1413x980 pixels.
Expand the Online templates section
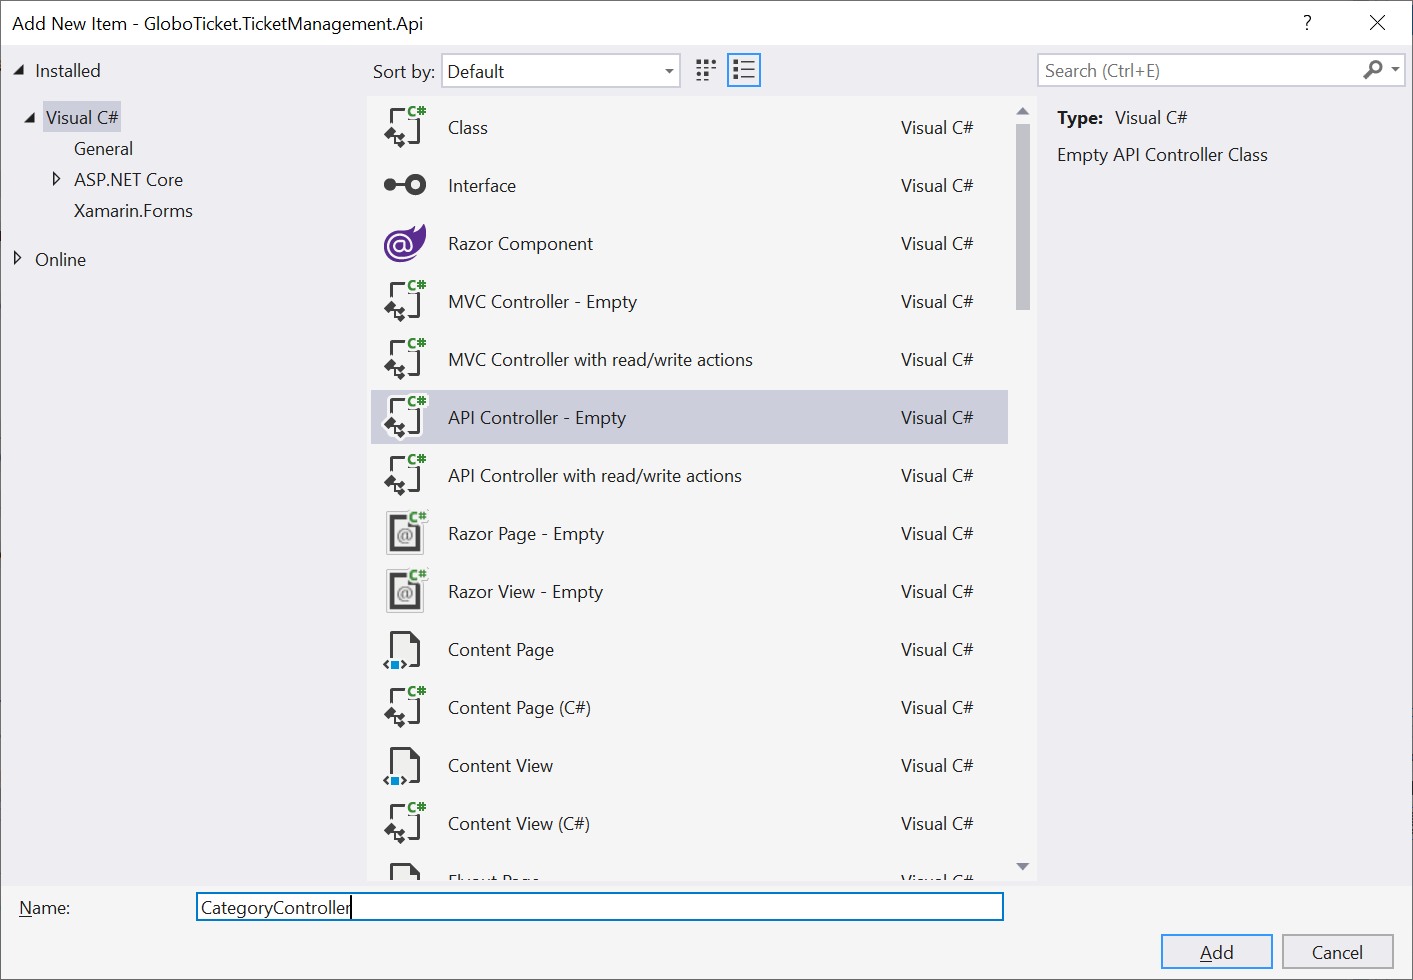(x=17, y=259)
